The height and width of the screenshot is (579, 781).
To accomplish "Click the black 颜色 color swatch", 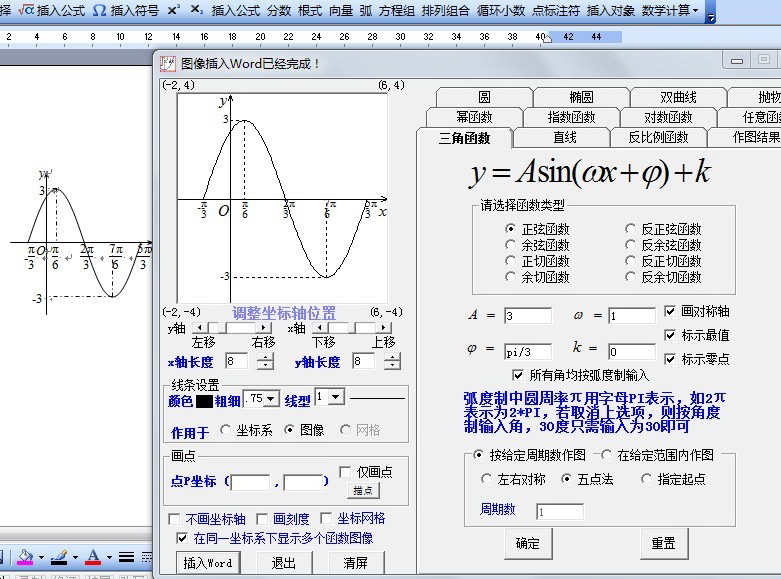I will pos(204,402).
